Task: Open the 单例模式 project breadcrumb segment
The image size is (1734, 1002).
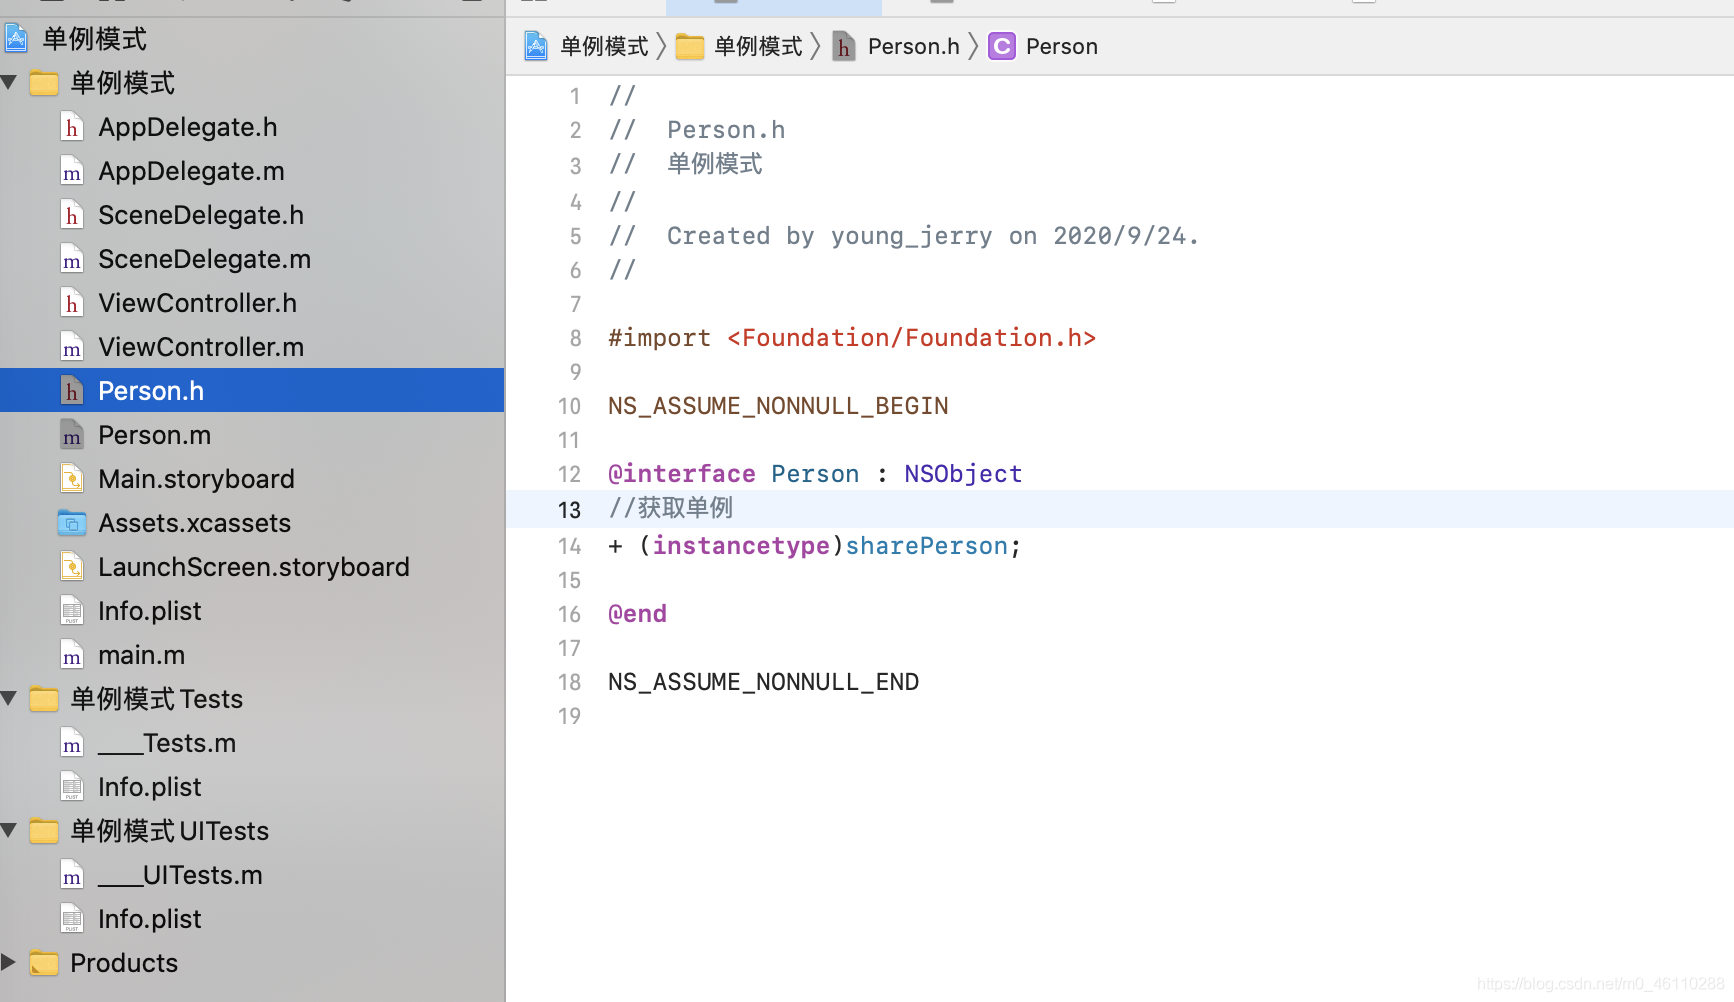Action: pyautogui.click(x=586, y=46)
